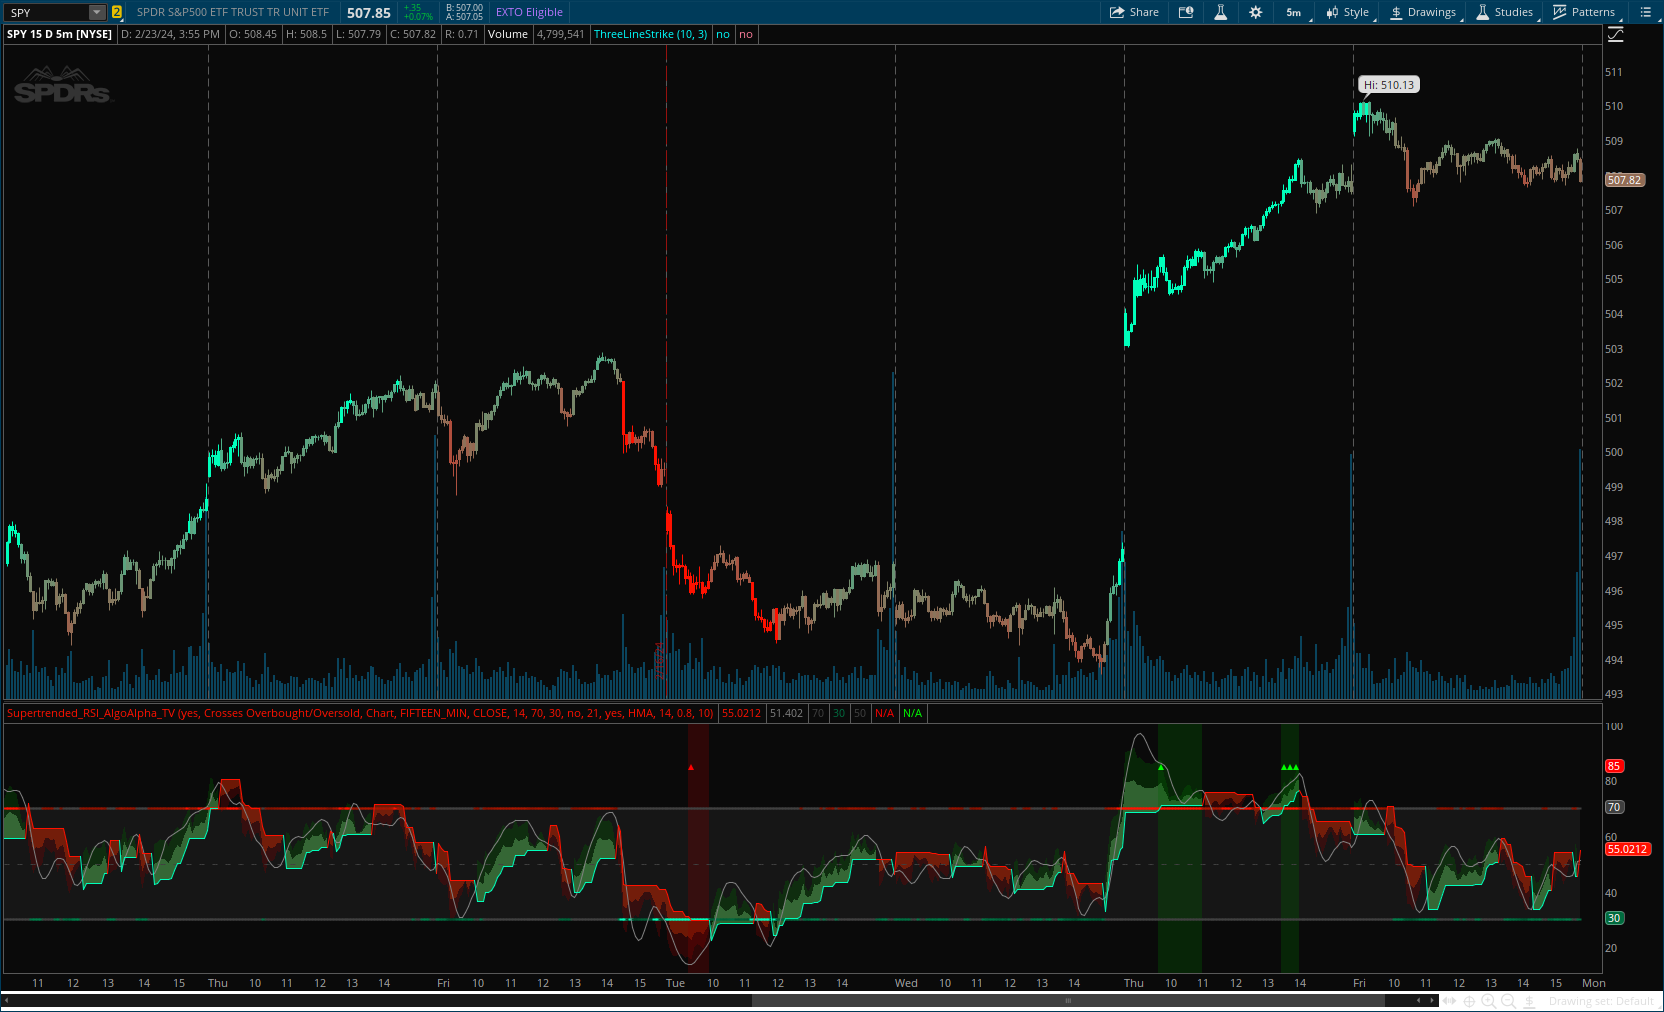The width and height of the screenshot is (1664, 1012).
Task: Open the quick time frames icon
Action: [1187, 12]
